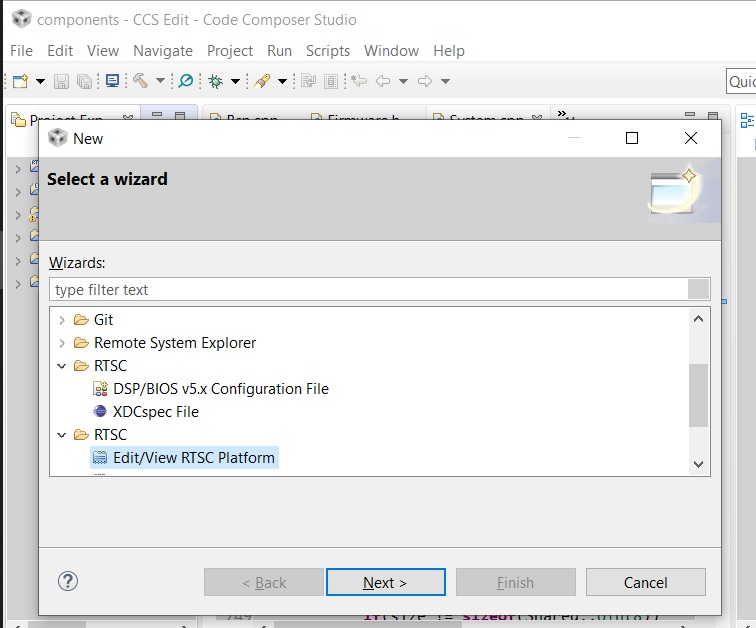Click the Finish button
Screen dimensions: 756x628
[x=515, y=582]
